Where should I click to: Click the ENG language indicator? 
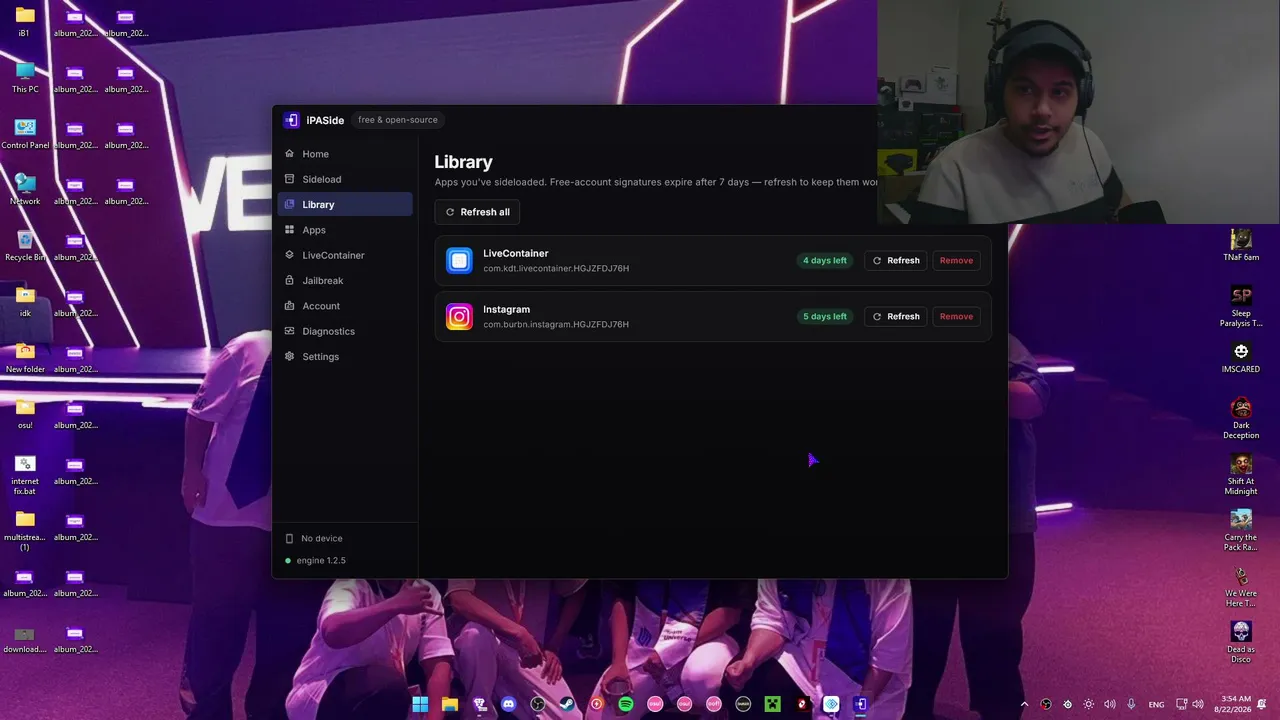[1156, 705]
